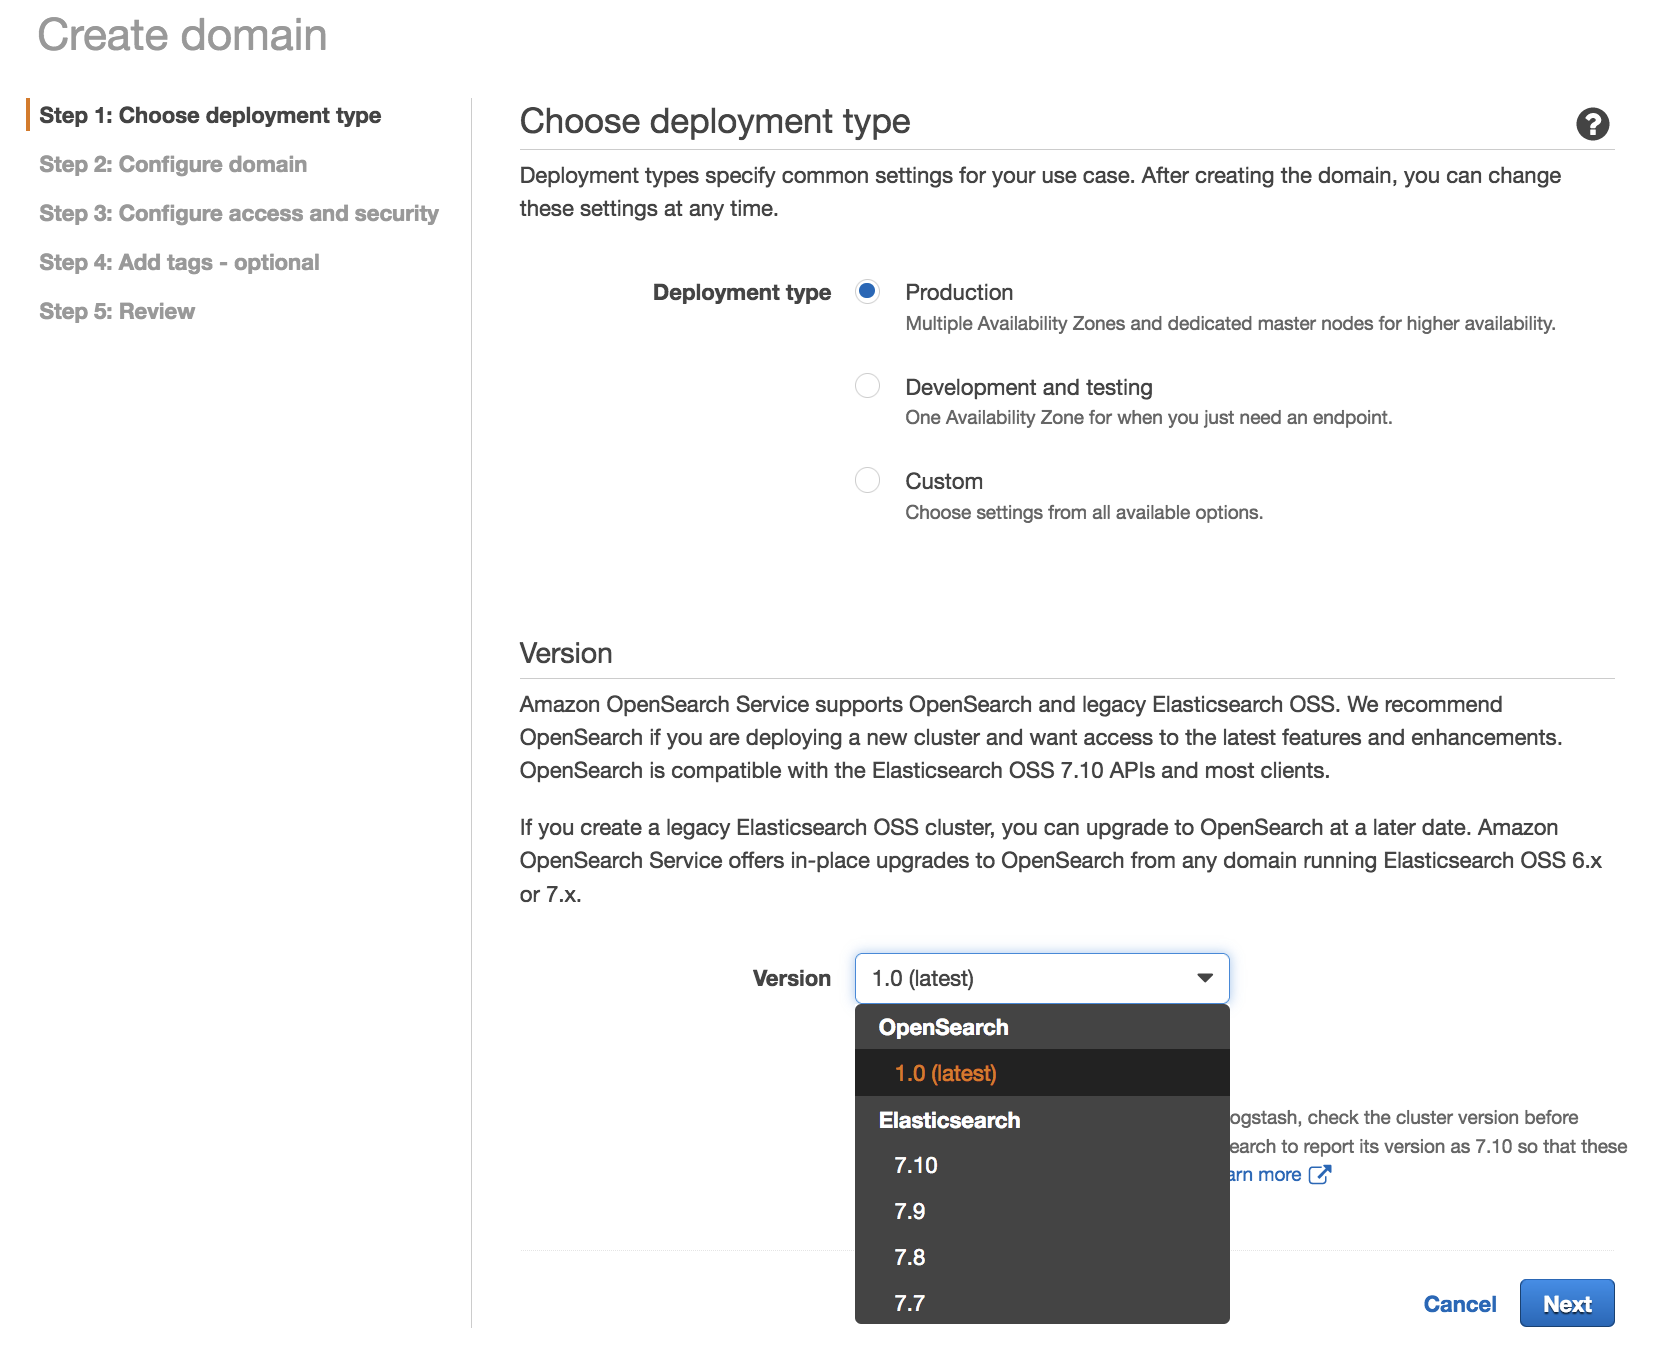Select Step 5: Review in the sidebar
The height and width of the screenshot is (1350, 1656).
tap(117, 311)
